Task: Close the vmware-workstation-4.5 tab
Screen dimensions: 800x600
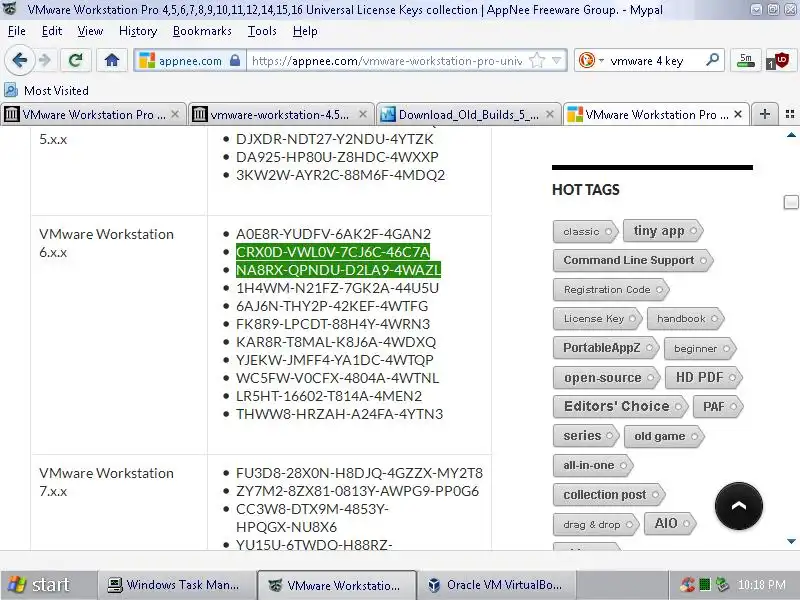Action: click(363, 114)
